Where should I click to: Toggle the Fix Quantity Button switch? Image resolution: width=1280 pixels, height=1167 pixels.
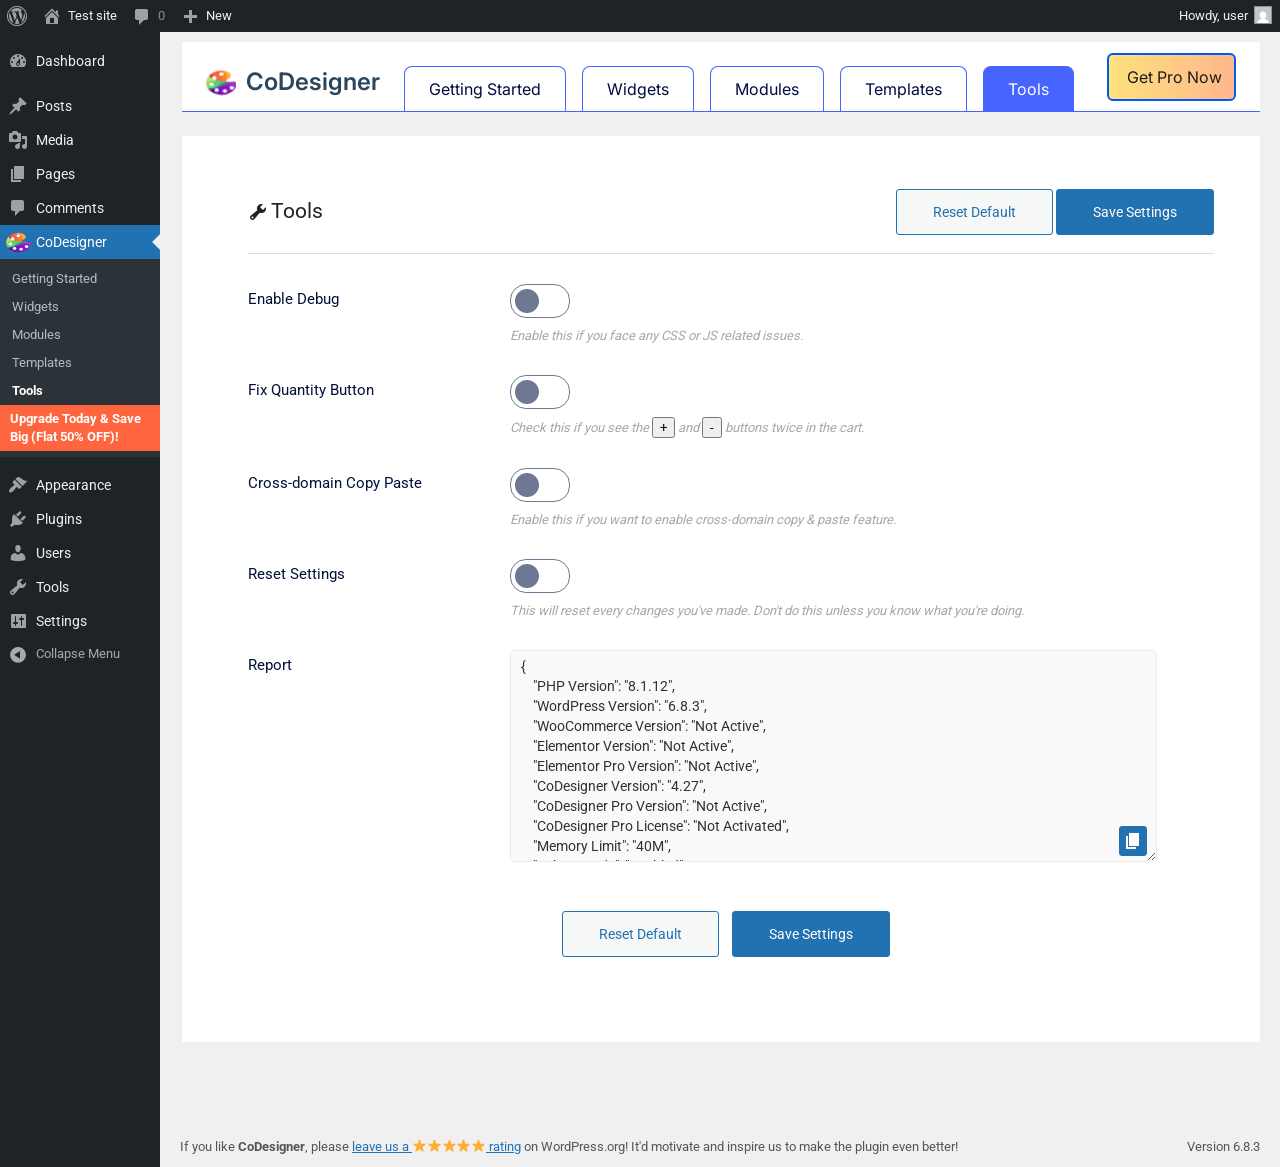point(540,392)
